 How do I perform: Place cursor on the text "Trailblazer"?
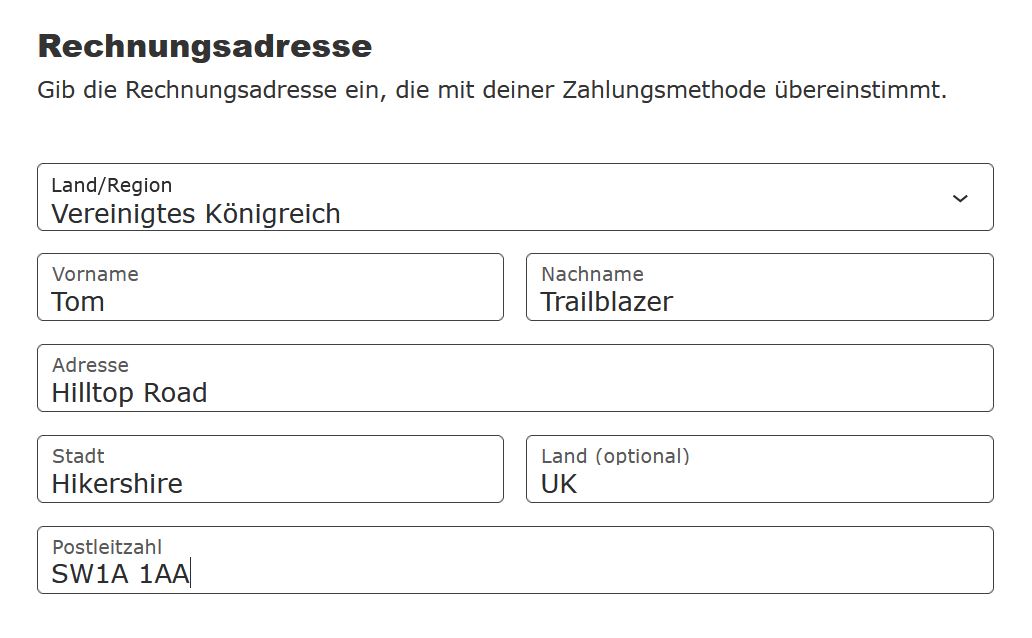[x=607, y=302]
